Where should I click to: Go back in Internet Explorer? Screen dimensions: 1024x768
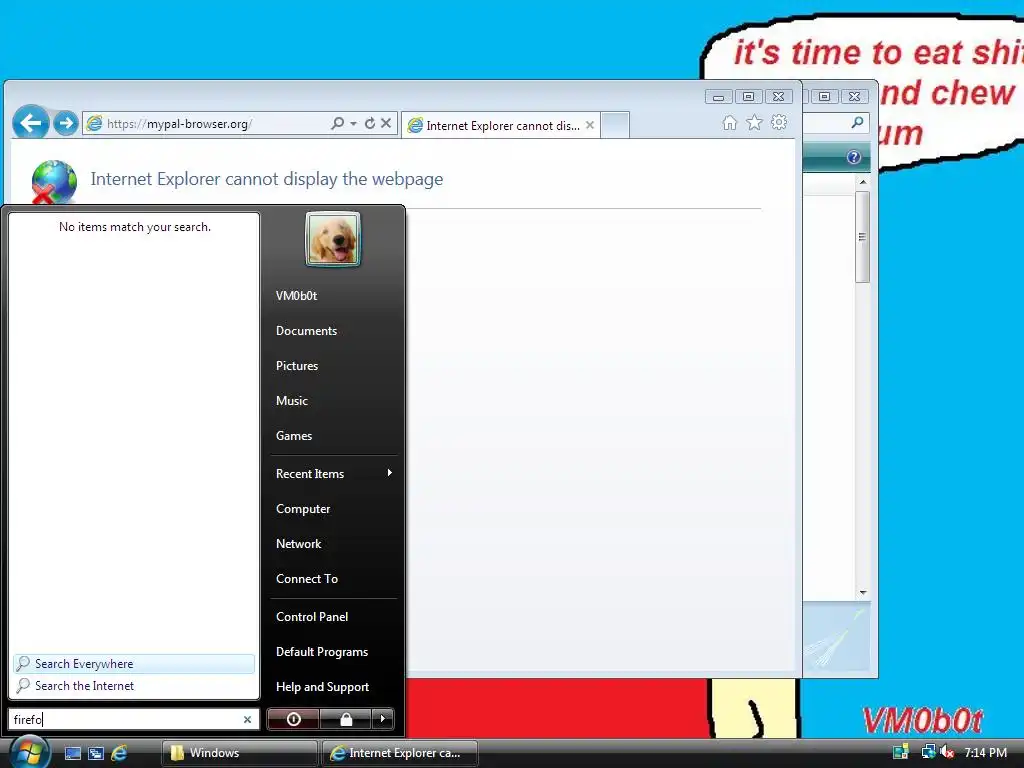(x=30, y=122)
